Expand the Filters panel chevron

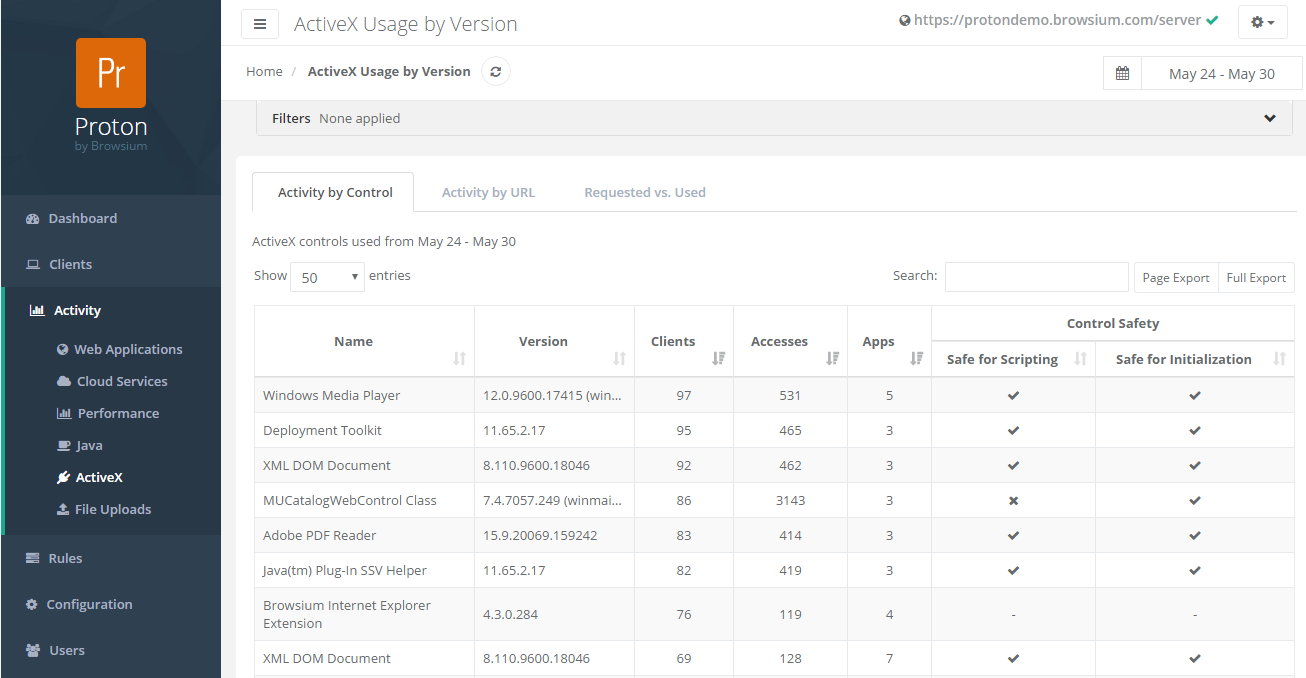tap(1270, 118)
